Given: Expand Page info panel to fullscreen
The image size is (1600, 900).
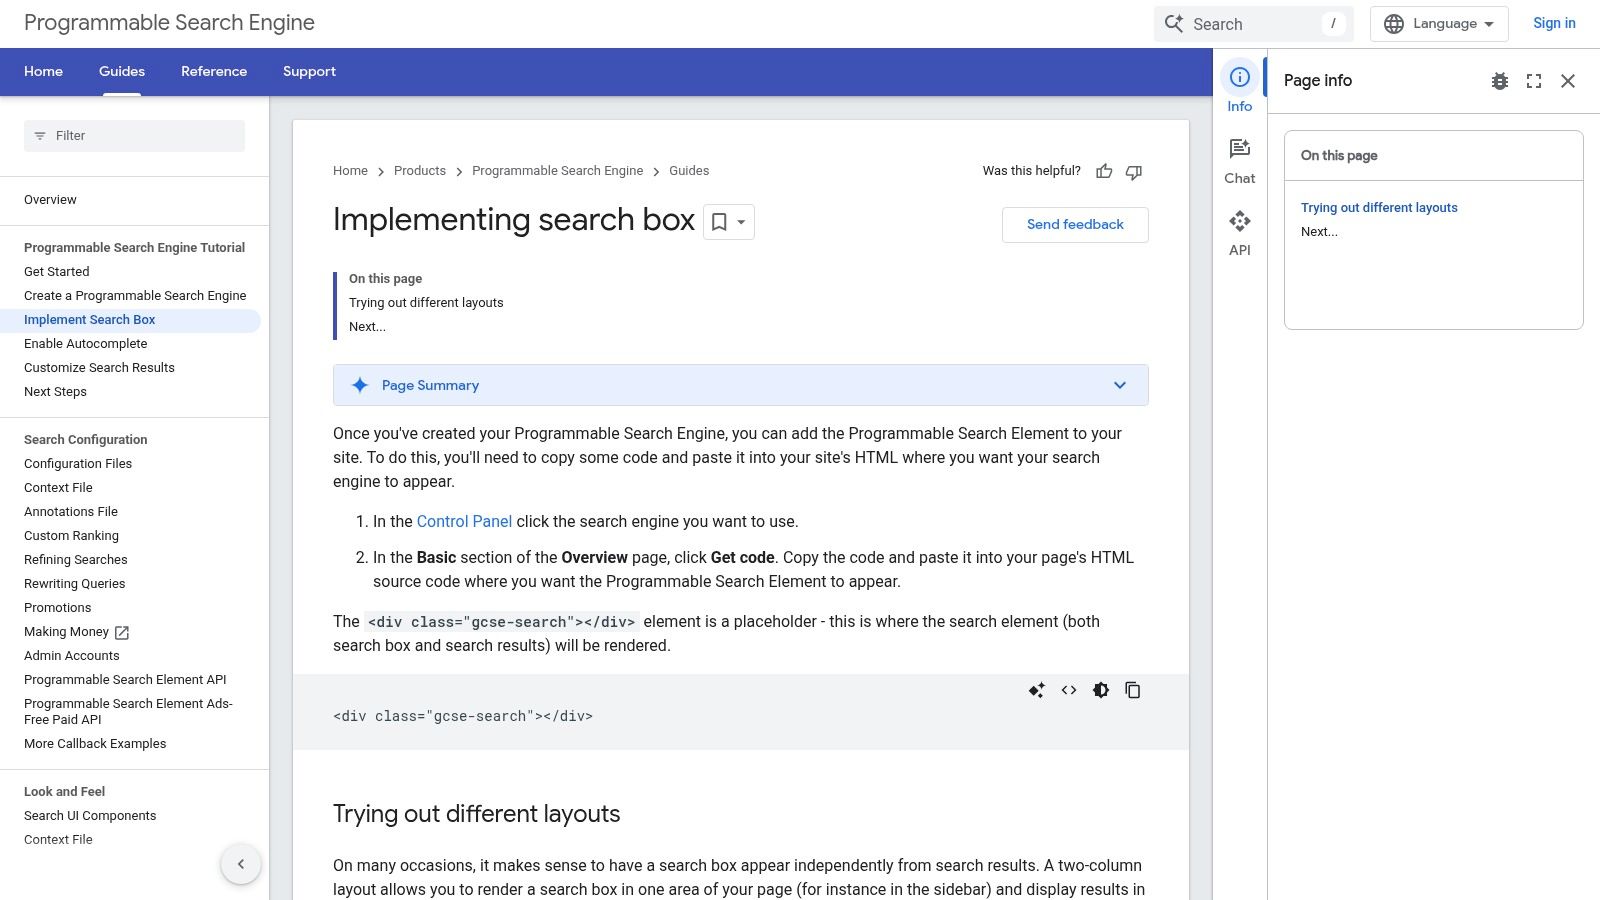Looking at the screenshot, I should pyautogui.click(x=1534, y=81).
